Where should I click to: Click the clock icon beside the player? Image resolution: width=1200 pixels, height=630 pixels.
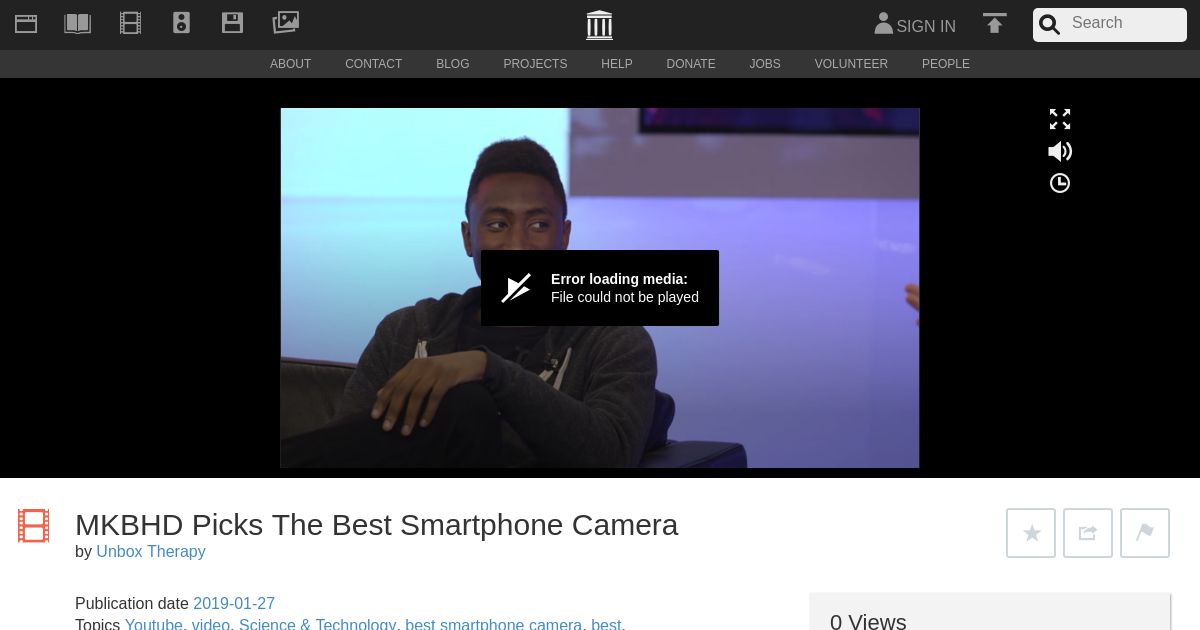[1060, 183]
